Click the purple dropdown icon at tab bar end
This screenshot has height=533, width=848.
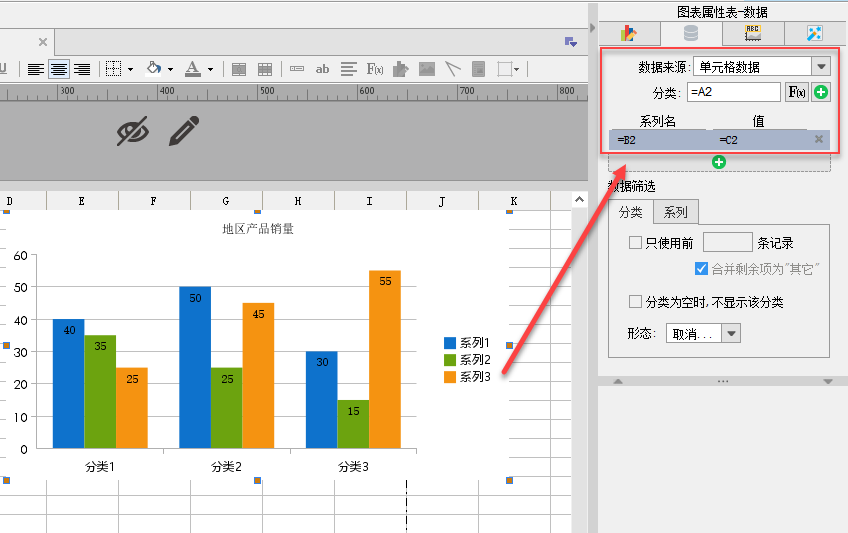(571, 42)
